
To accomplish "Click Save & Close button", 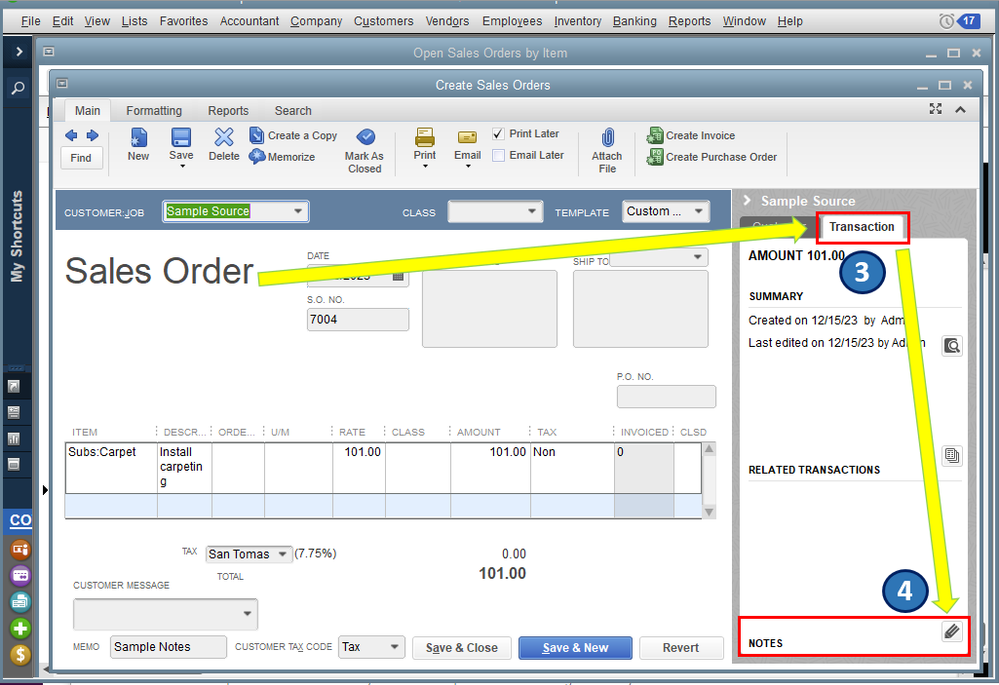I will 462,647.
